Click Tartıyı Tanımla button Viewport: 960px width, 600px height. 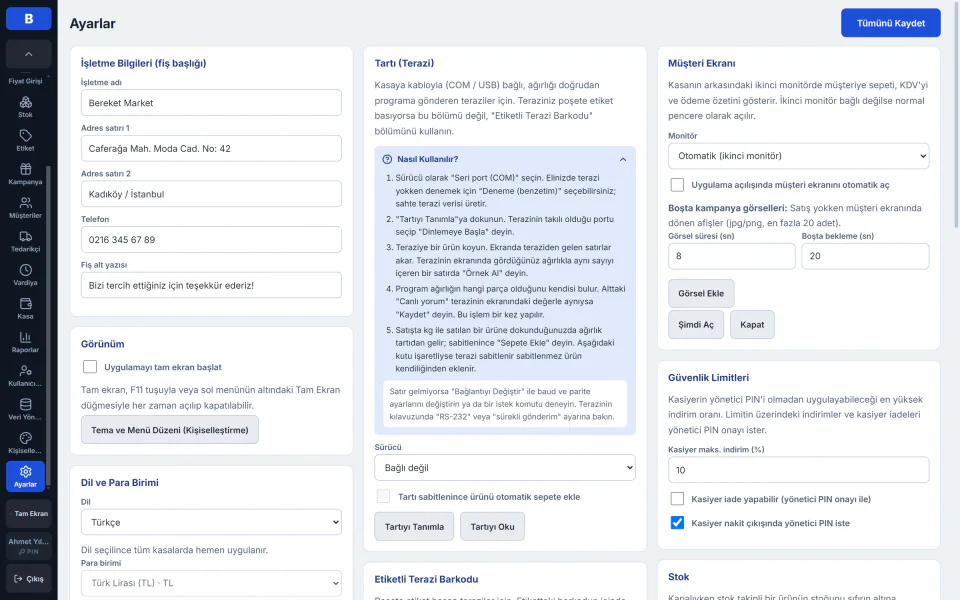pos(414,527)
